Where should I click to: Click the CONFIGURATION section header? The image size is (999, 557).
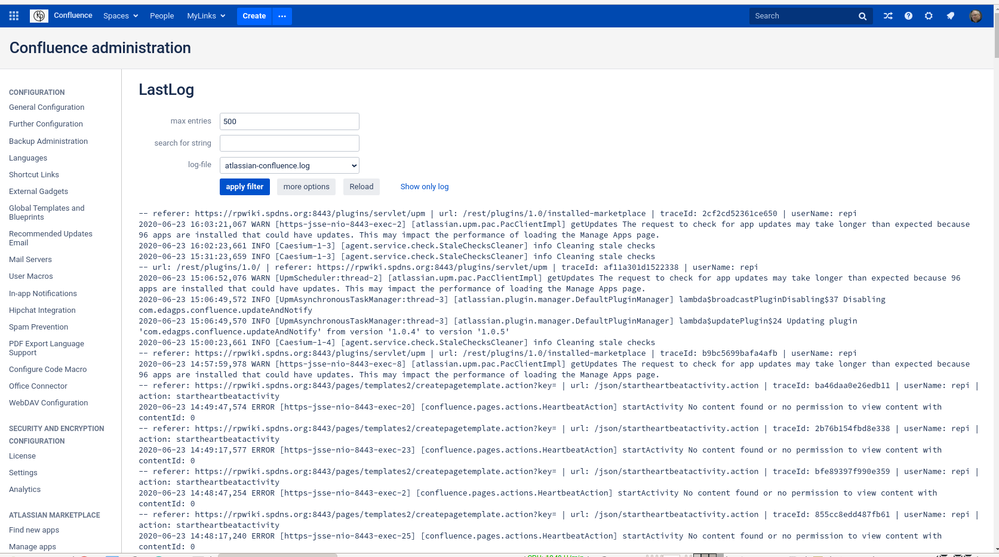pos(37,92)
